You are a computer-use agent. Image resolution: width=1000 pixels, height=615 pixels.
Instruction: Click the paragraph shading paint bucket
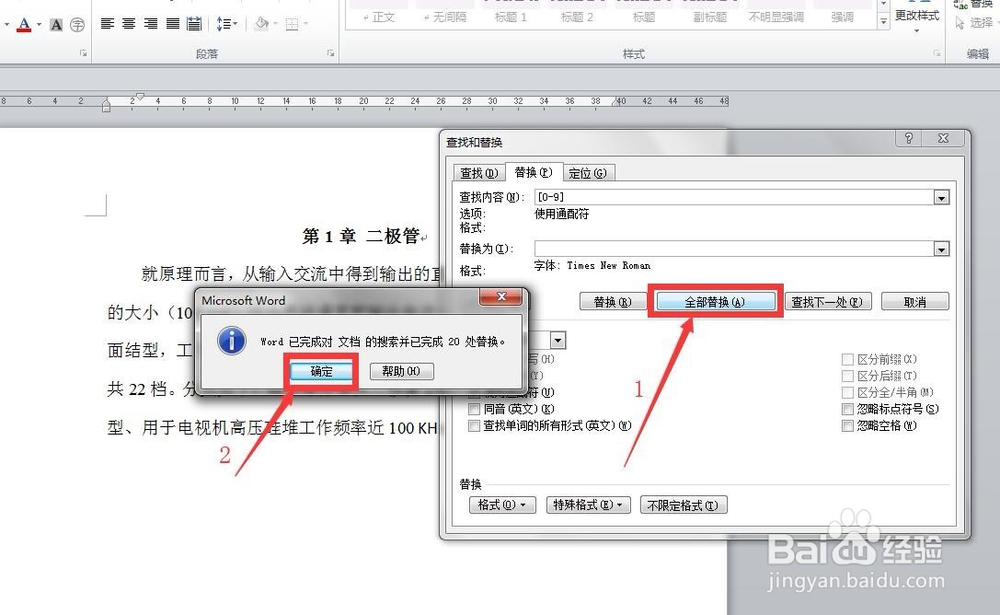coord(261,24)
